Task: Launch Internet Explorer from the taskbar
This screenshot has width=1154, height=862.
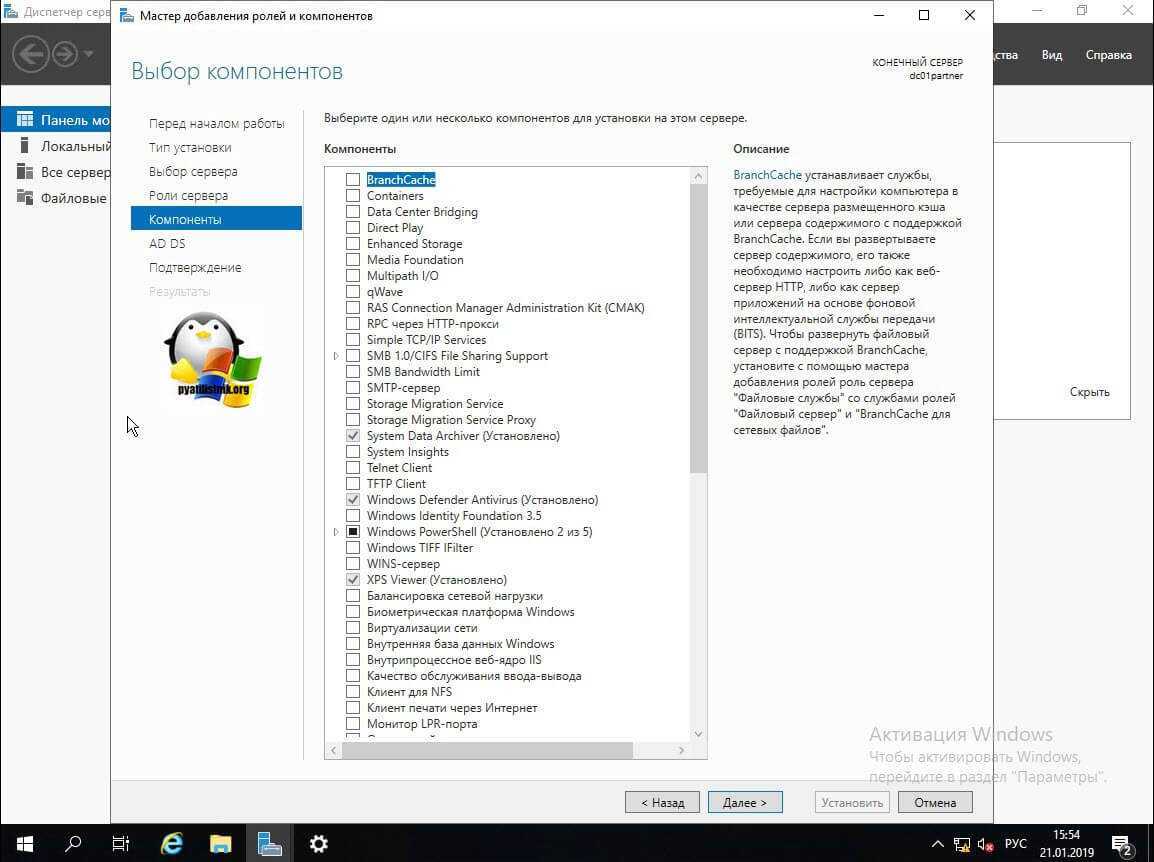Action: [172, 844]
